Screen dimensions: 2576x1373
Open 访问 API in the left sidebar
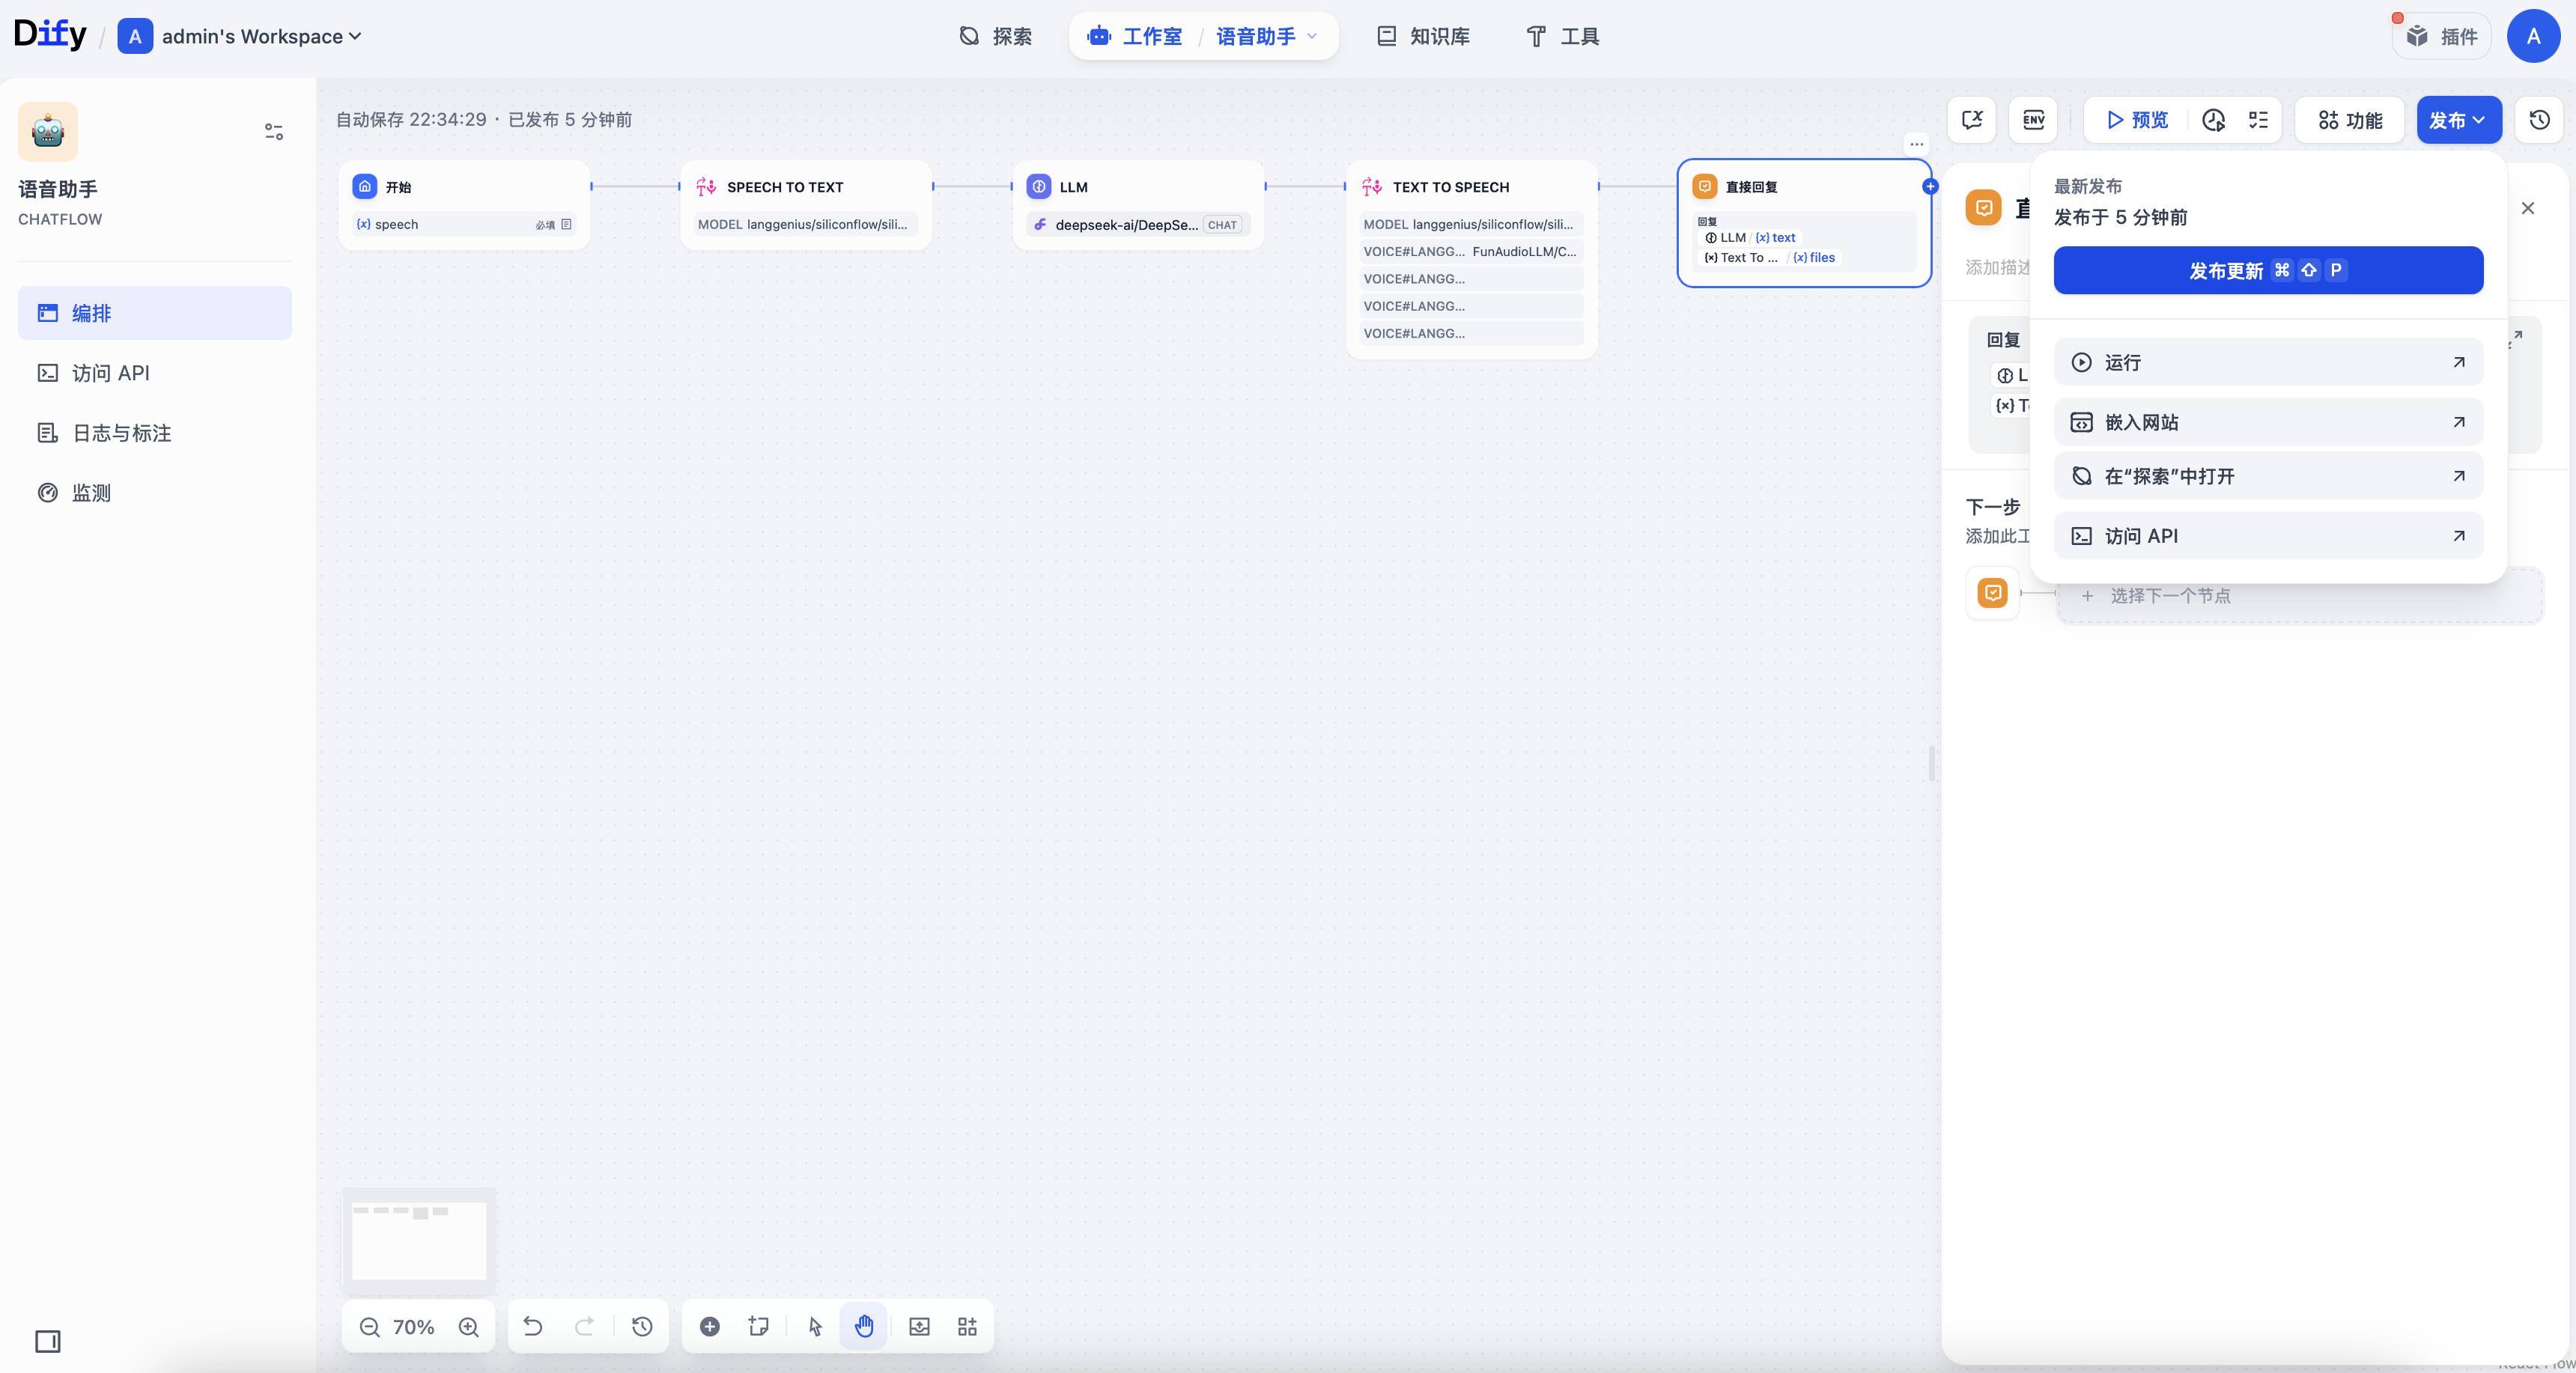coord(110,373)
